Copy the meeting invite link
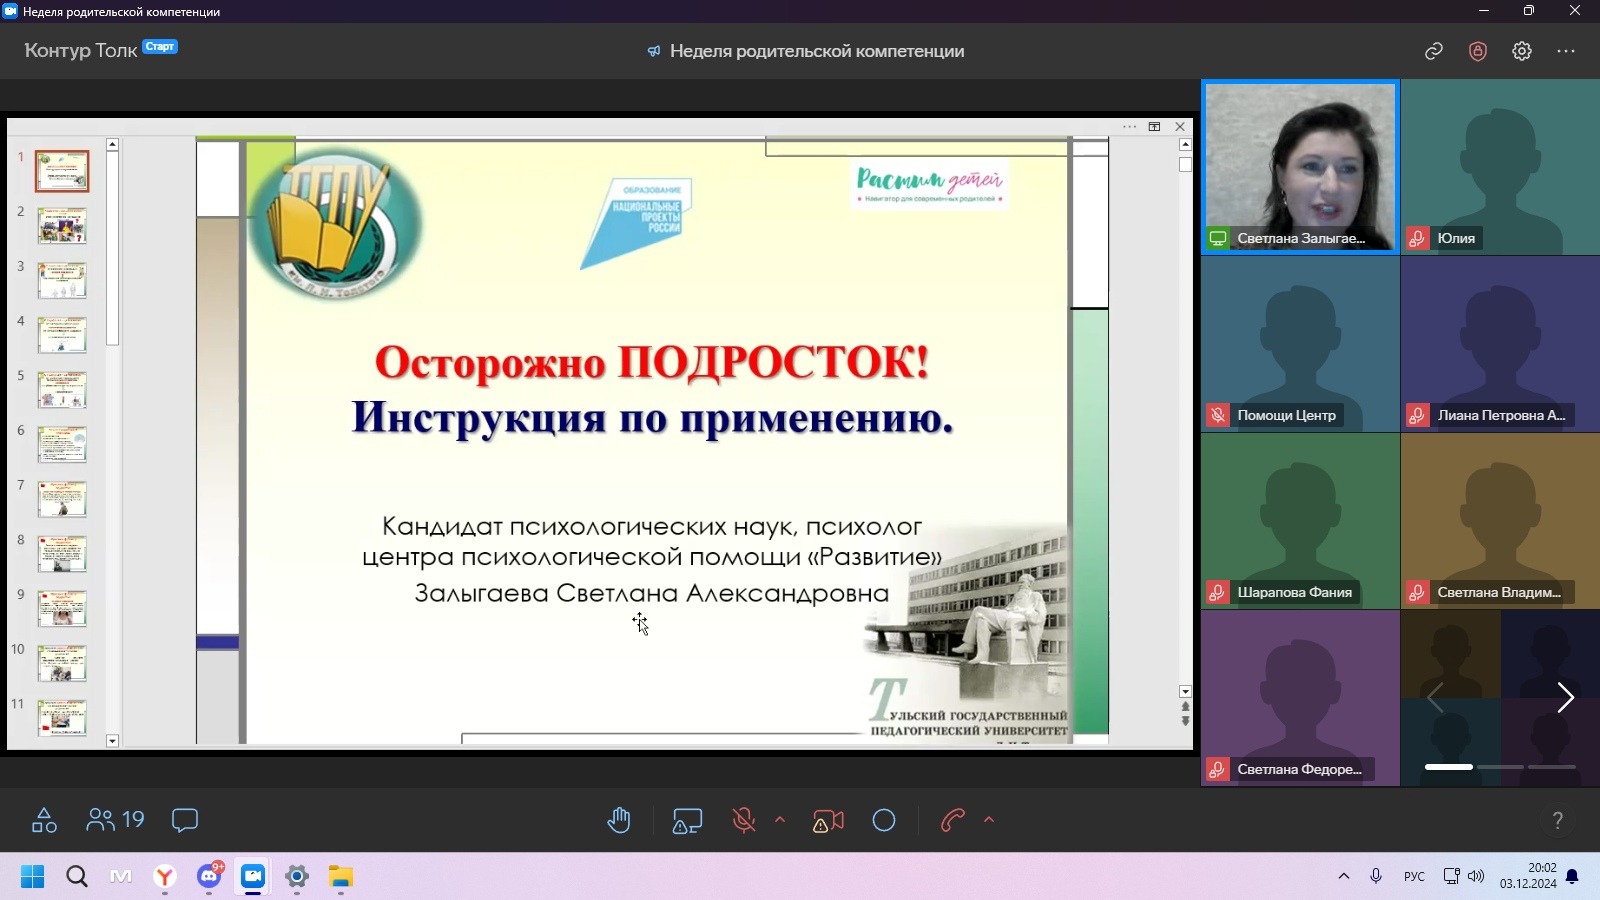The width and height of the screenshot is (1600, 900). click(1434, 51)
